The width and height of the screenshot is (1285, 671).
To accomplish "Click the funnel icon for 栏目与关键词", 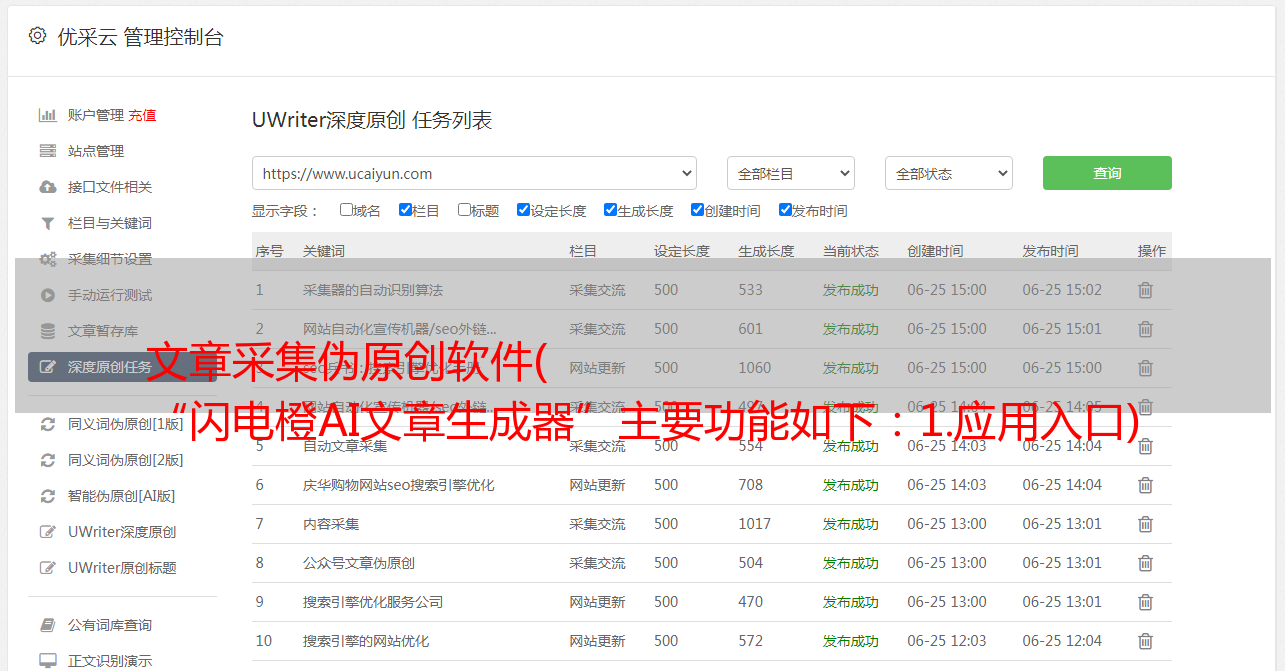I will tap(47, 223).
